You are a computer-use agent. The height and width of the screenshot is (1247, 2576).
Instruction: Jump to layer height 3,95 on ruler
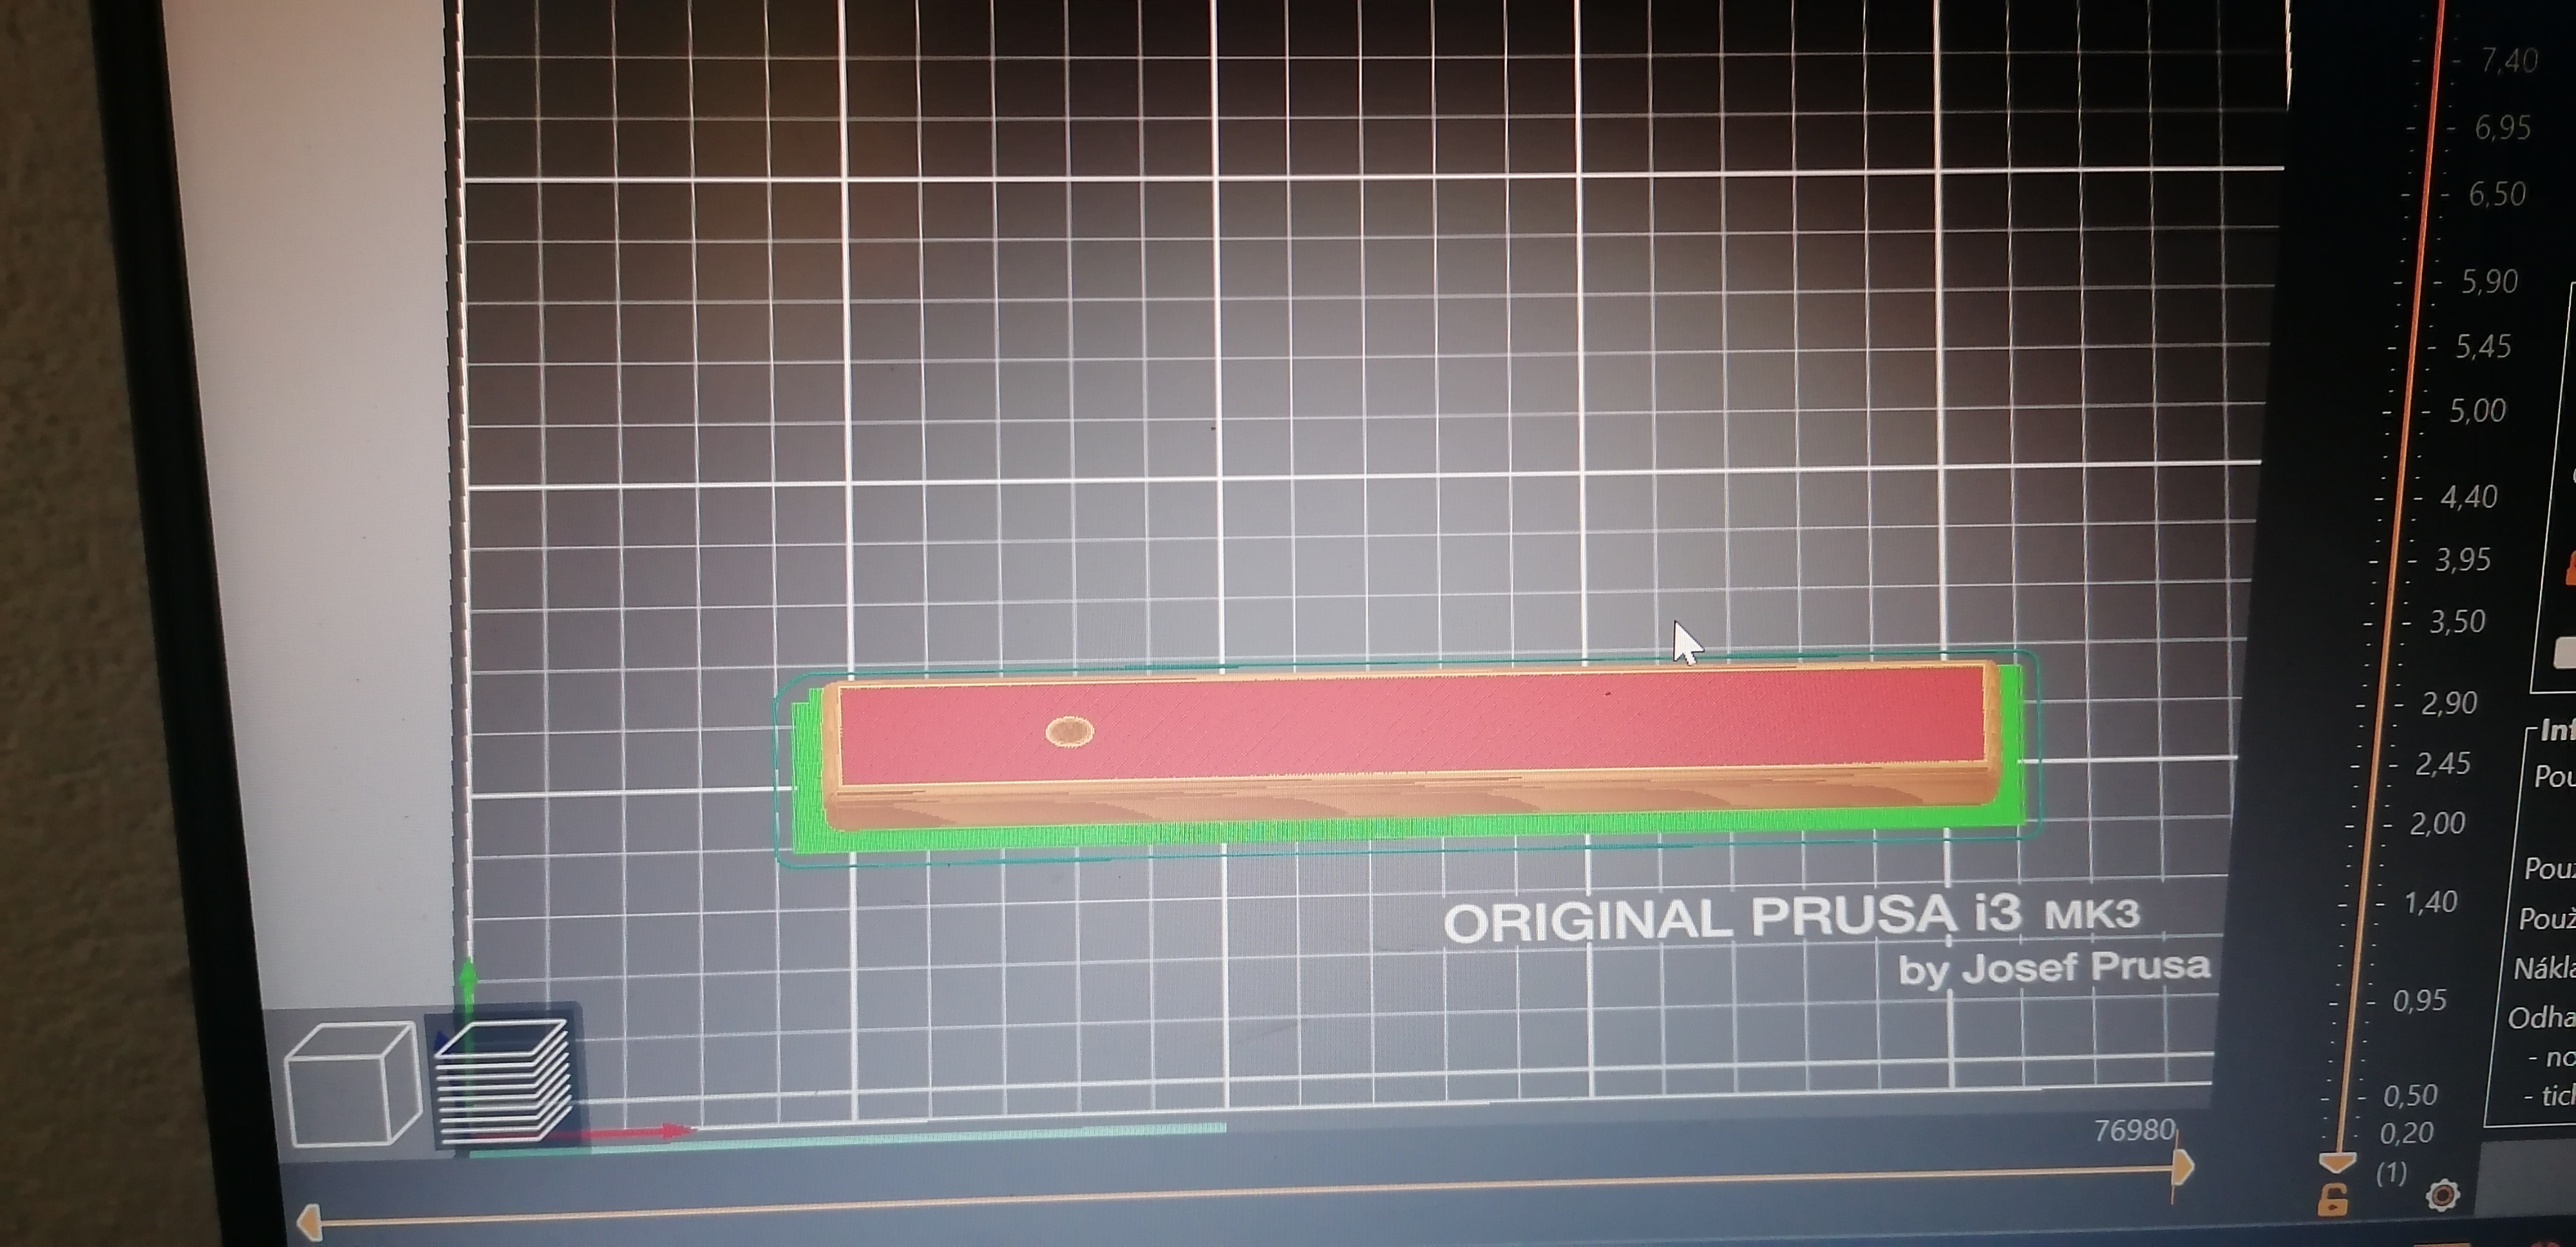click(2462, 560)
